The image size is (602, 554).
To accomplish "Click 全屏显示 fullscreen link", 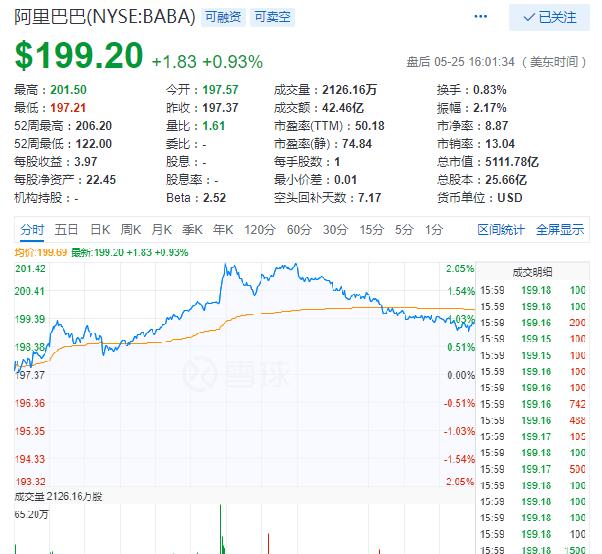I will point(560,230).
